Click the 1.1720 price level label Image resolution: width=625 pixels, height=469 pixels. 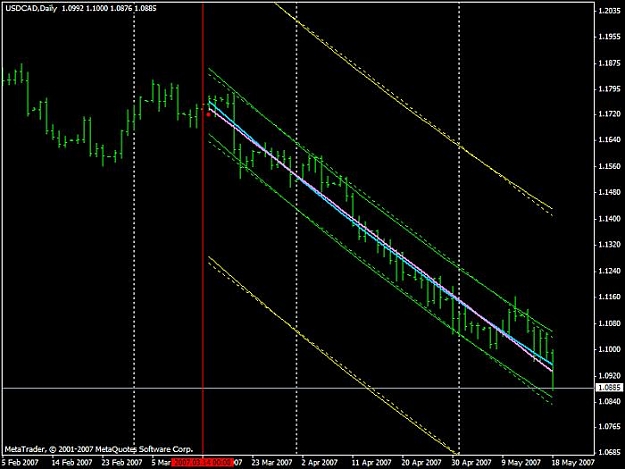click(x=610, y=114)
